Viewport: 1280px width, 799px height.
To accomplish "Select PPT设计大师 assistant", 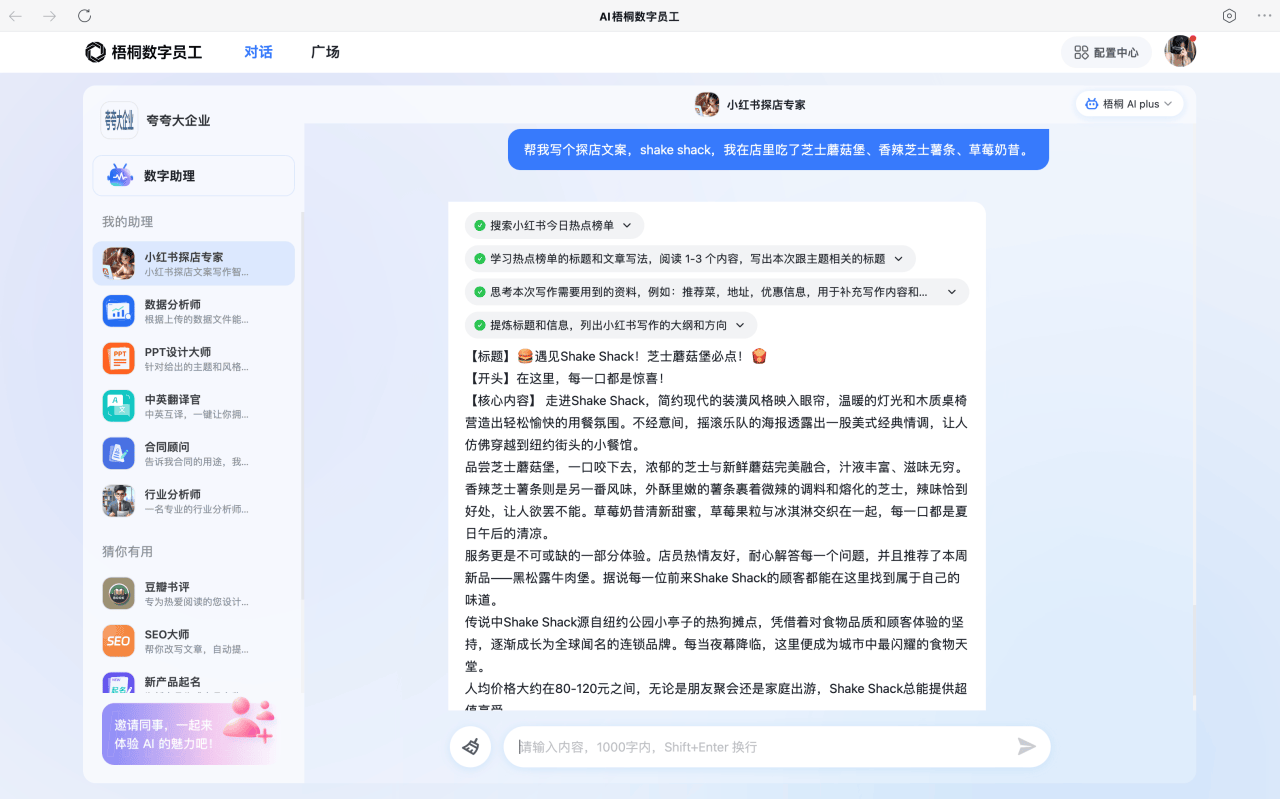I will point(193,359).
